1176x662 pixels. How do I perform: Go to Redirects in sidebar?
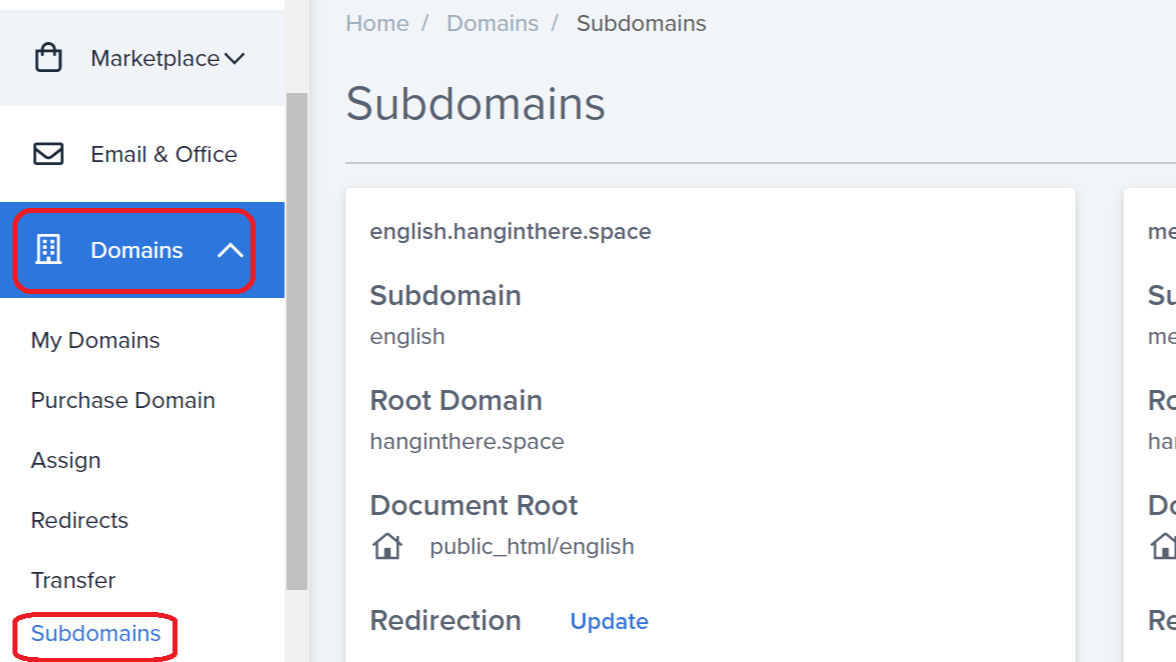tap(80, 520)
